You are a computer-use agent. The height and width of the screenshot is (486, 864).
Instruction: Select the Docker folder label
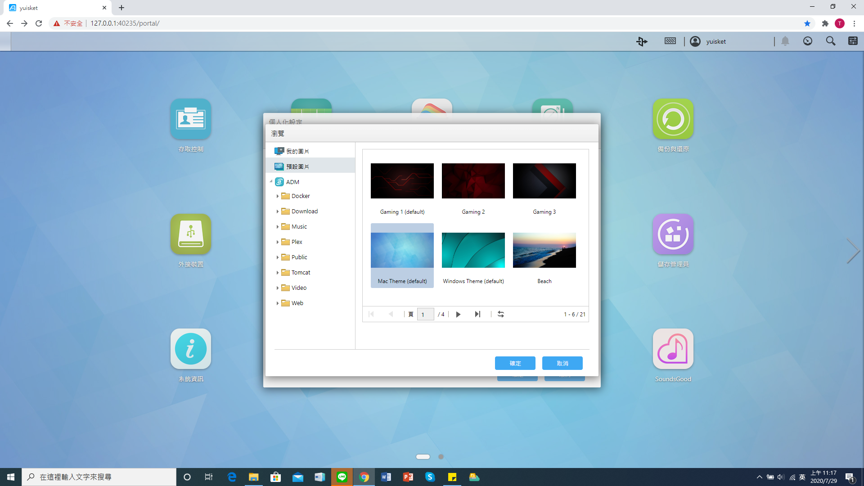300,196
